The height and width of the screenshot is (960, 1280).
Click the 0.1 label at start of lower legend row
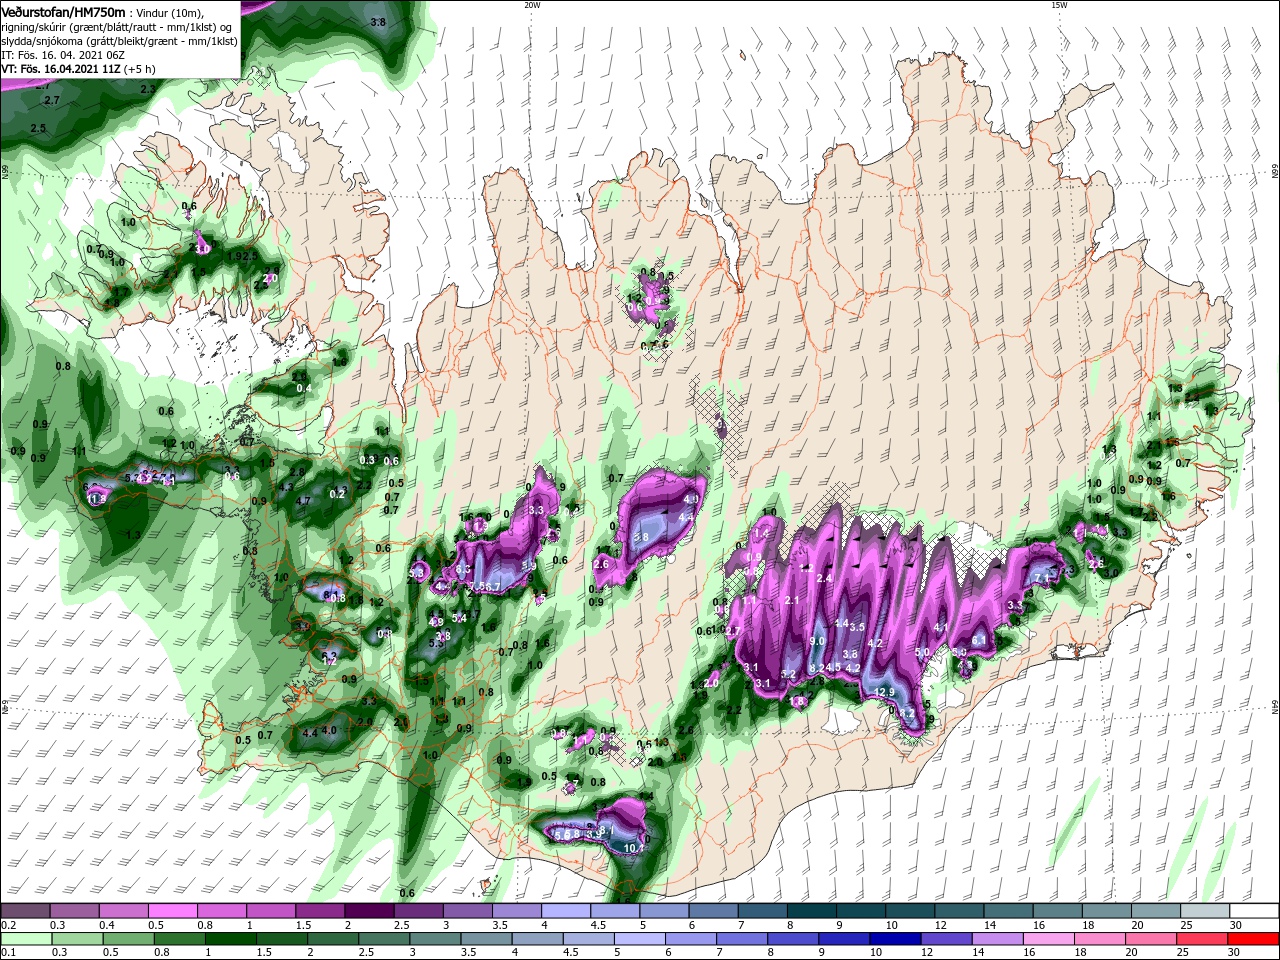[8, 953]
